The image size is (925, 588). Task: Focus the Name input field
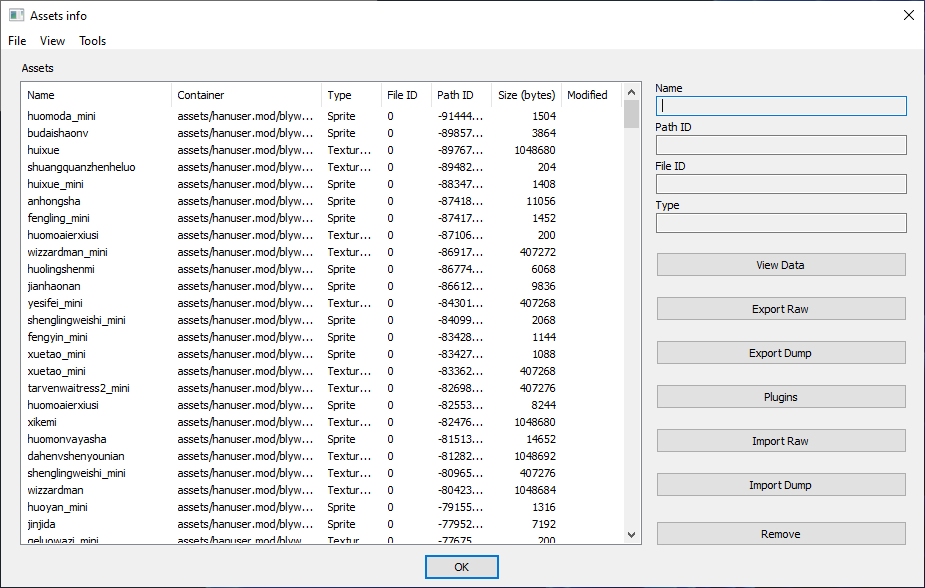click(780, 106)
